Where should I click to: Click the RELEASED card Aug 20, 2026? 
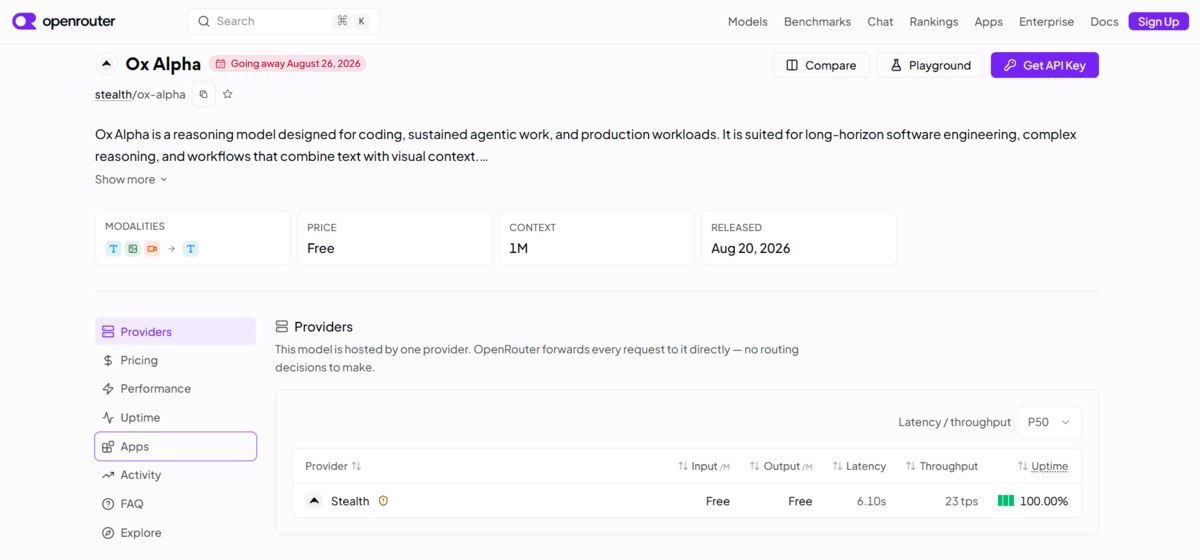[x=799, y=238]
